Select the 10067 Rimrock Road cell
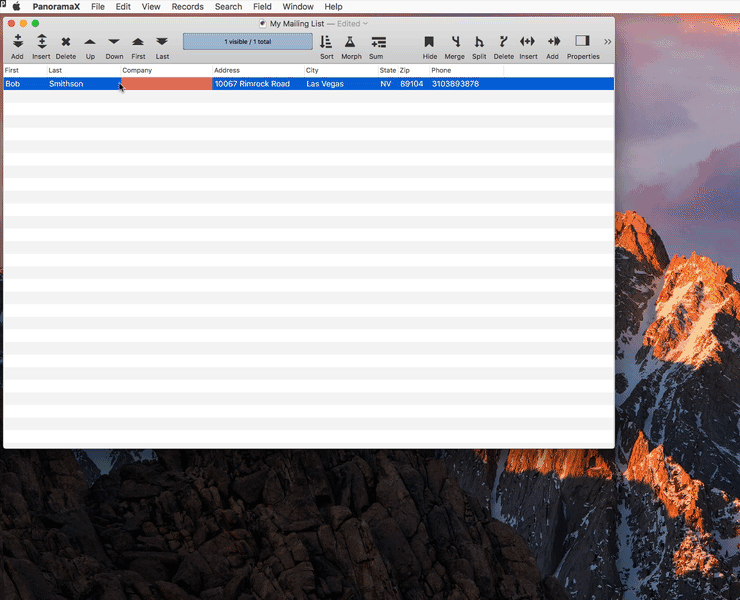This screenshot has width=740, height=600. tap(258, 84)
